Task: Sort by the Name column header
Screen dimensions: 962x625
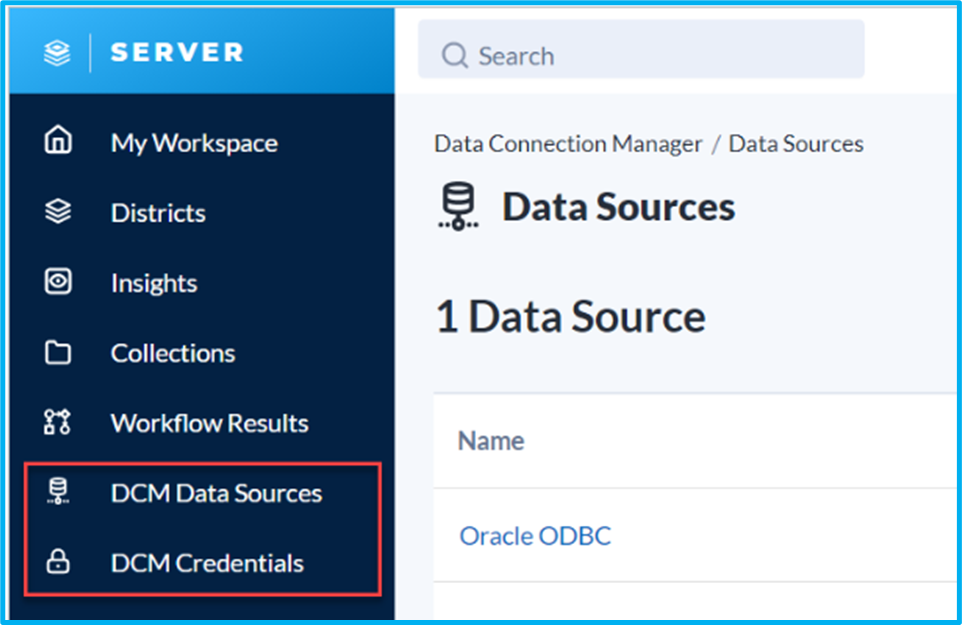Action: coord(490,440)
